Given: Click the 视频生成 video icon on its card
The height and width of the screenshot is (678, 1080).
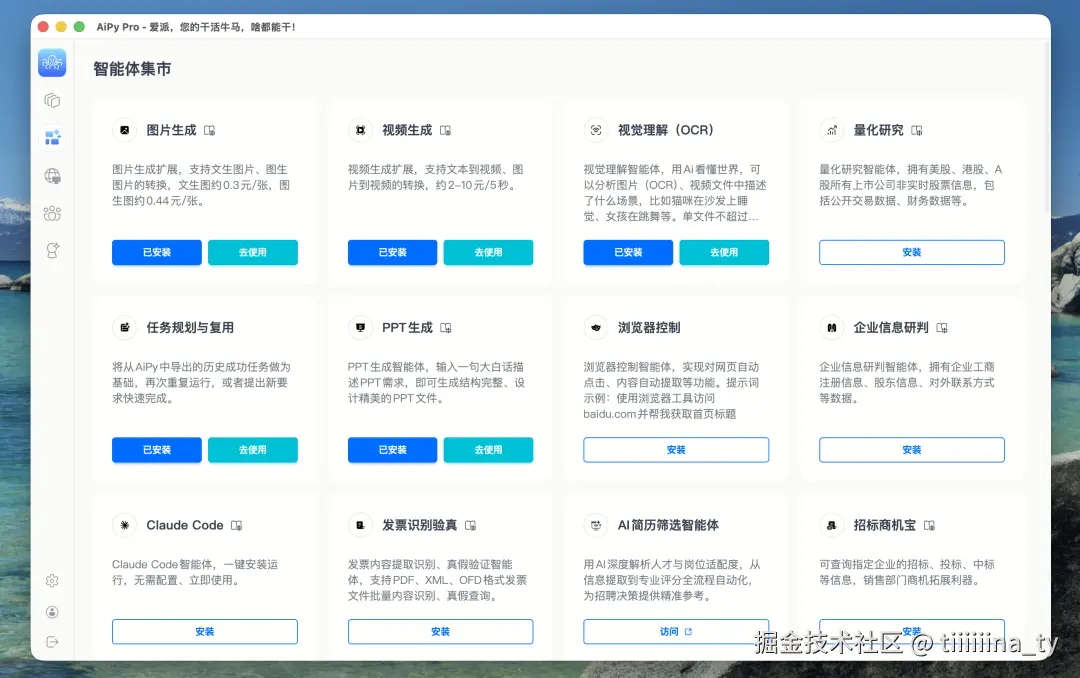Looking at the screenshot, I should click(x=360, y=130).
